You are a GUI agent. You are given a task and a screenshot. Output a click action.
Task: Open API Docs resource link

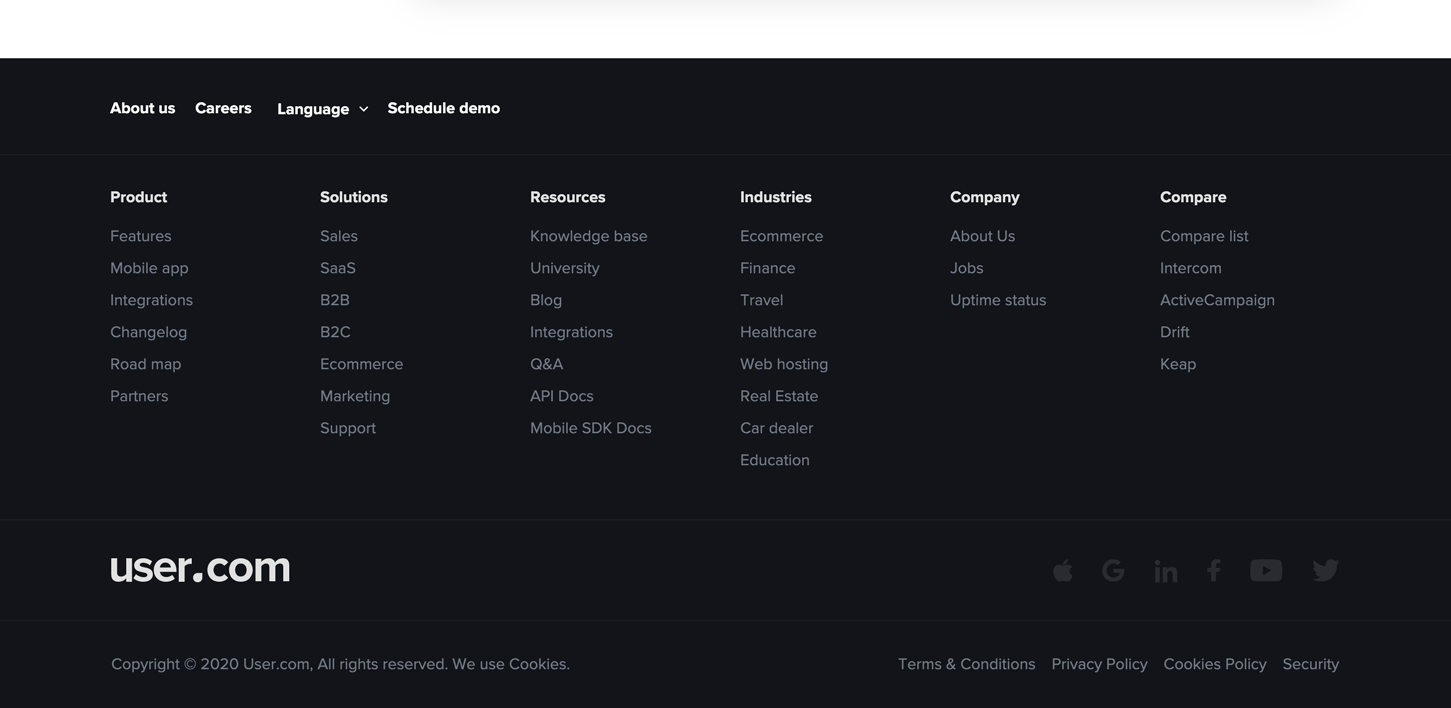point(561,396)
